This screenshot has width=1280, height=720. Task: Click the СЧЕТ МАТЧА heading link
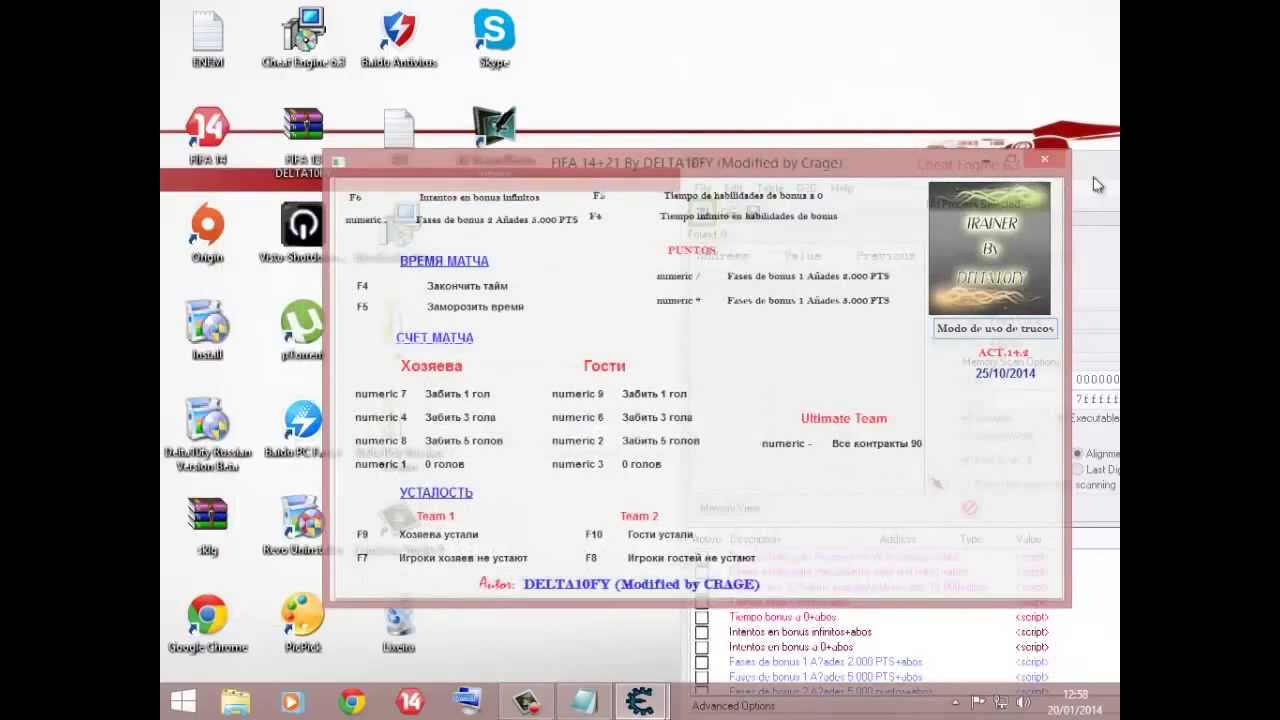tap(435, 338)
